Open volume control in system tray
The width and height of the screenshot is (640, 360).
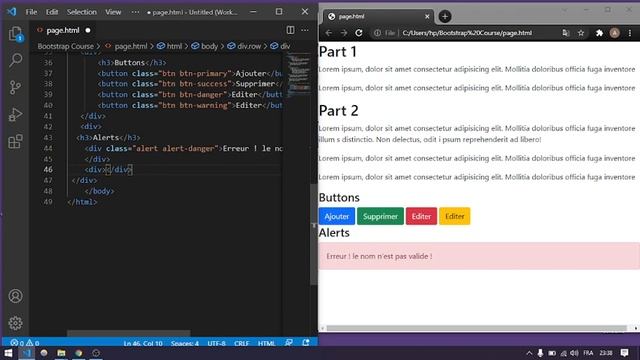pos(574,353)
